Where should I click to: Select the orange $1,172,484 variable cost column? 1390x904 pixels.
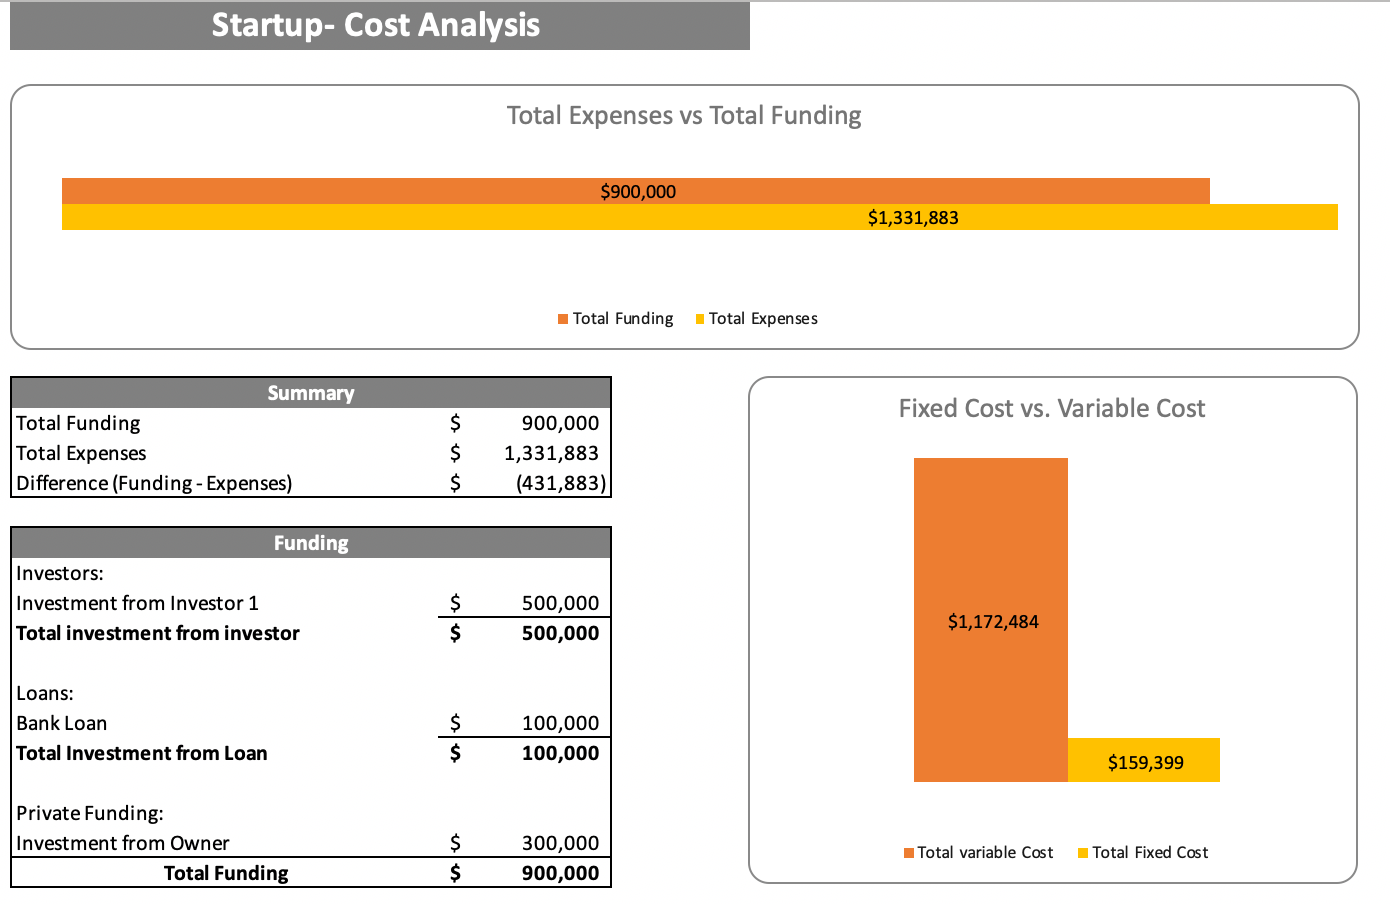pos(991,620)
